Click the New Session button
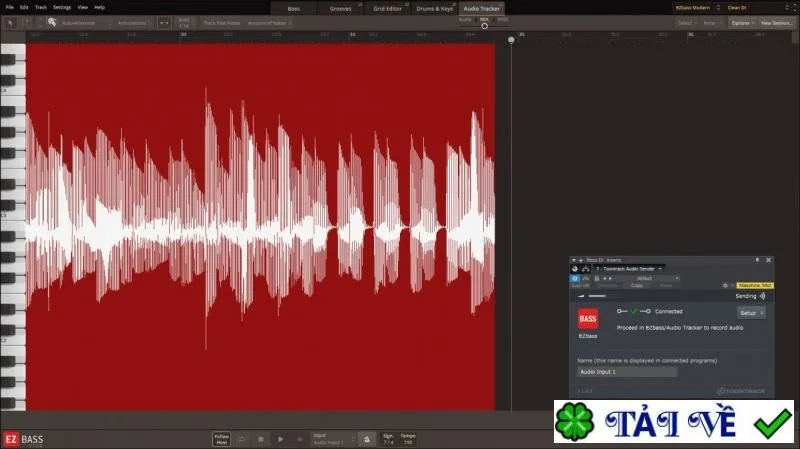800x449 pixels. (777, 23)
